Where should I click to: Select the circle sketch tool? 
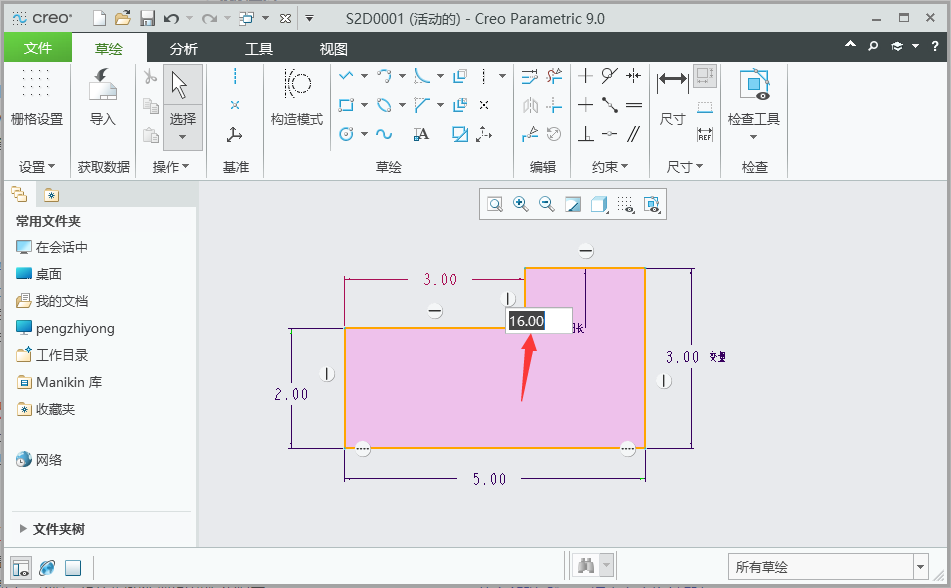(x=346, y=134)
